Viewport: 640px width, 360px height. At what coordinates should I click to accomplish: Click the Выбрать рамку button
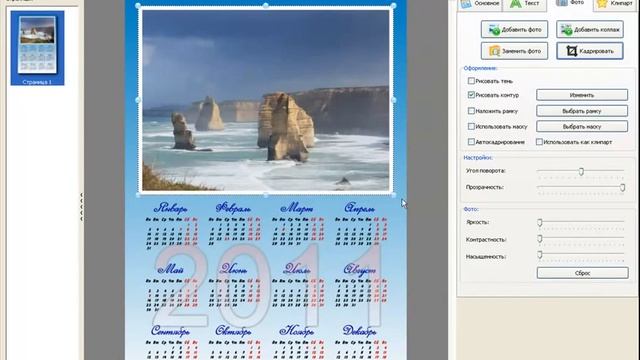tap(582, 111)
